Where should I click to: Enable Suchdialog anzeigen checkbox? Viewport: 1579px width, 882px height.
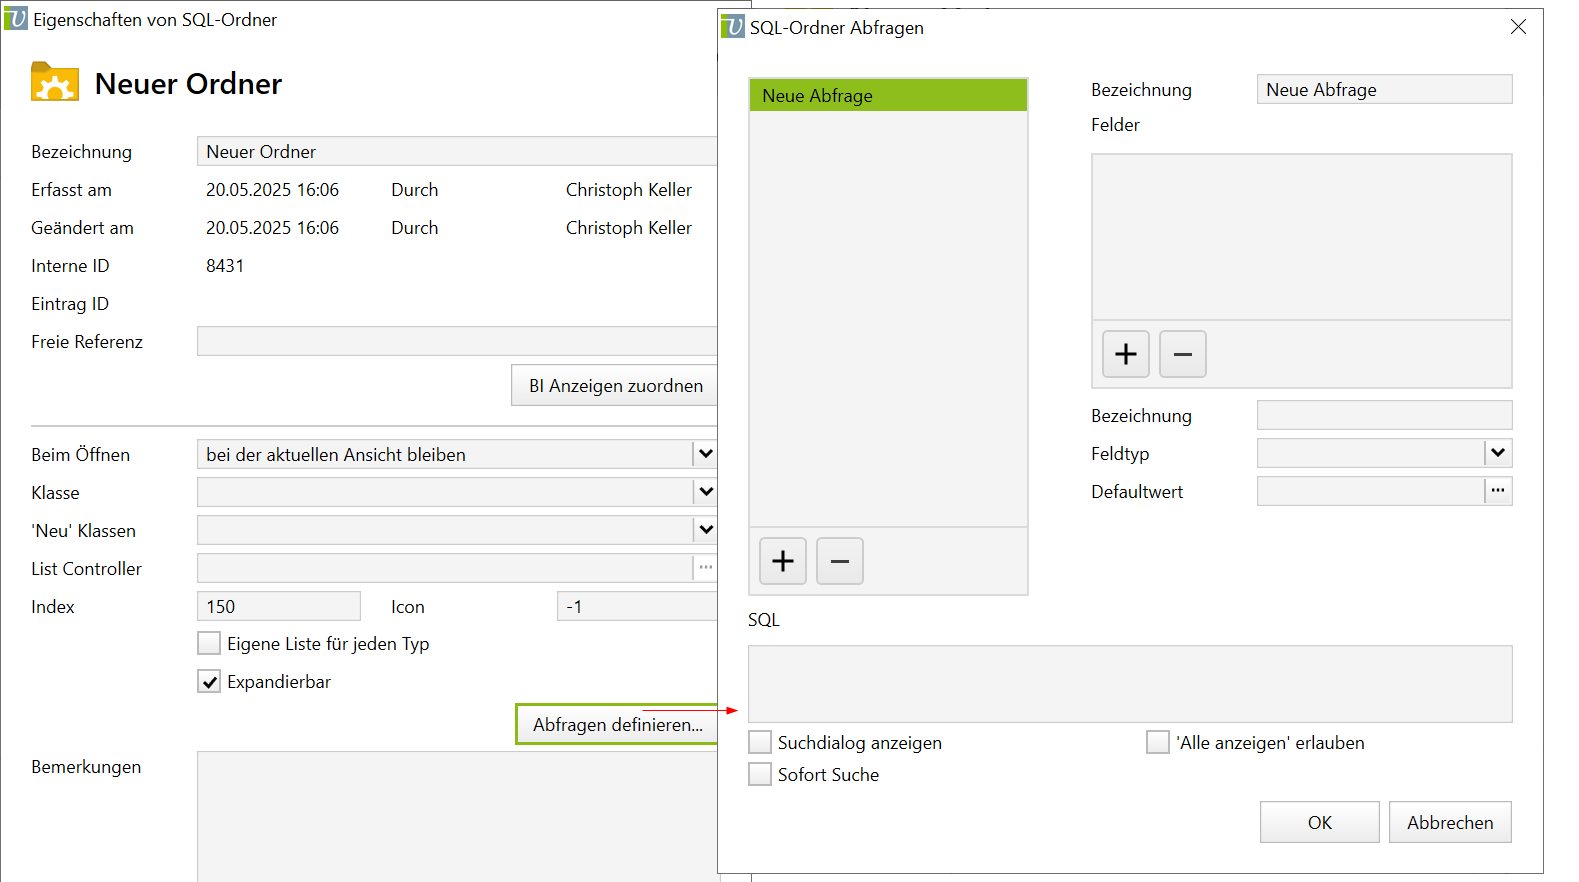(760, 742)
